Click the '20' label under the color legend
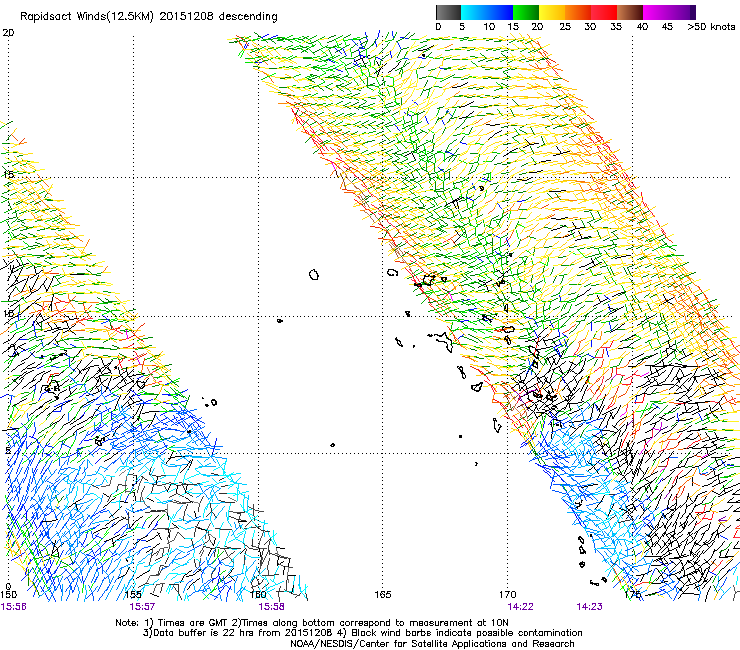The height and width of the screenshot is (650, 740). click(537, 27)
